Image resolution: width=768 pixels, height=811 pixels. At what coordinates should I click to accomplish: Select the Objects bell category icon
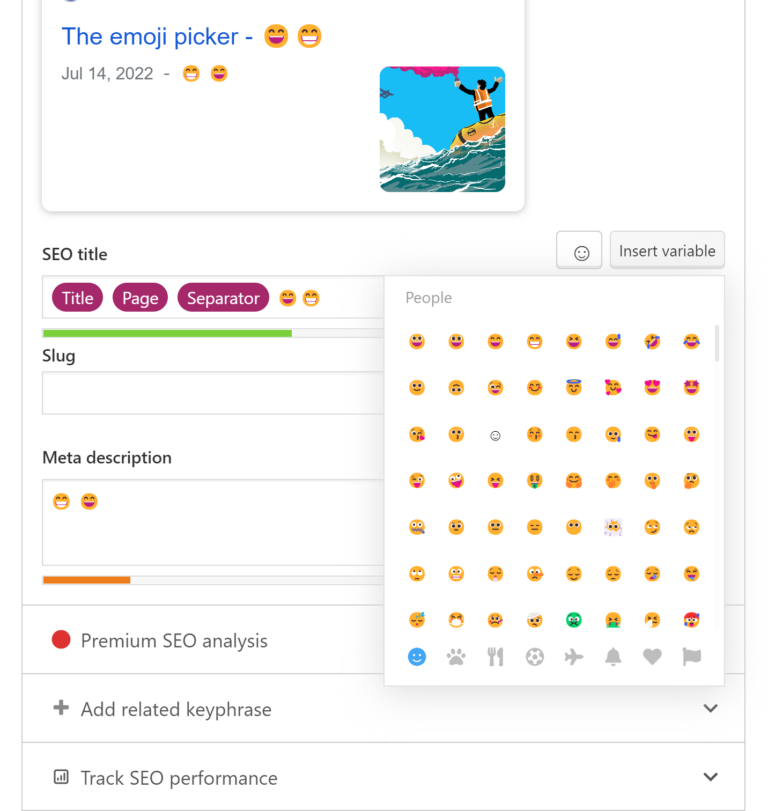point(613,657)
